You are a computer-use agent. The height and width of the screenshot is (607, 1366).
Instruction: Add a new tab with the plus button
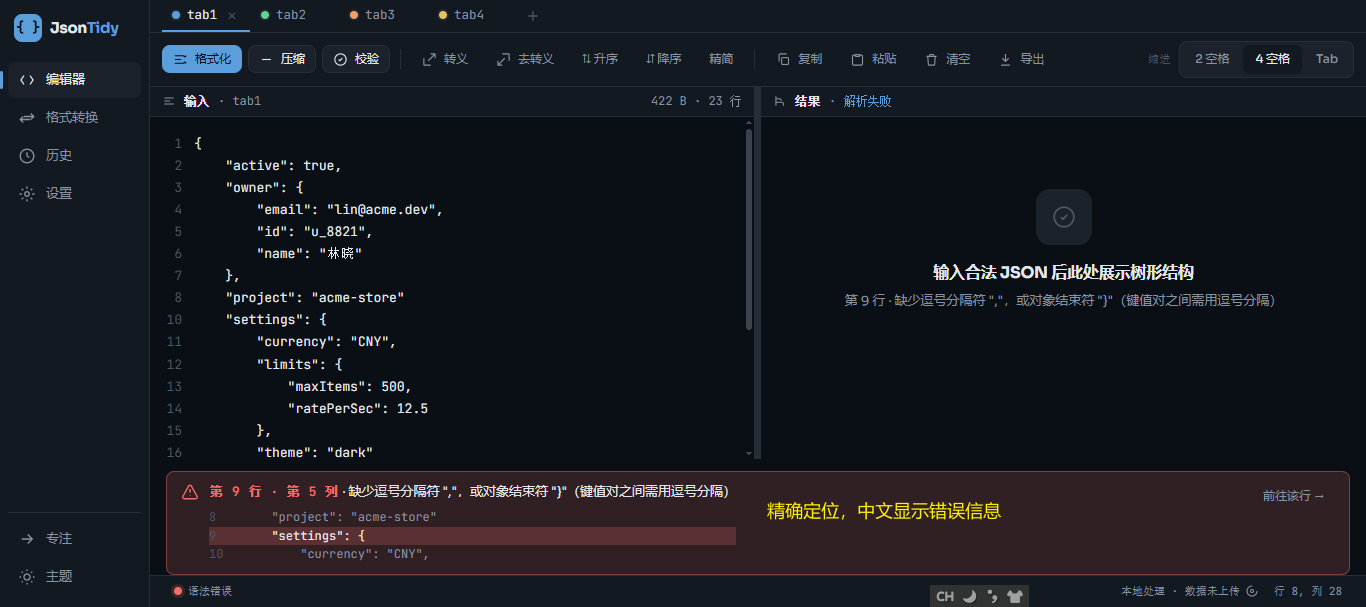pos(533,15)
